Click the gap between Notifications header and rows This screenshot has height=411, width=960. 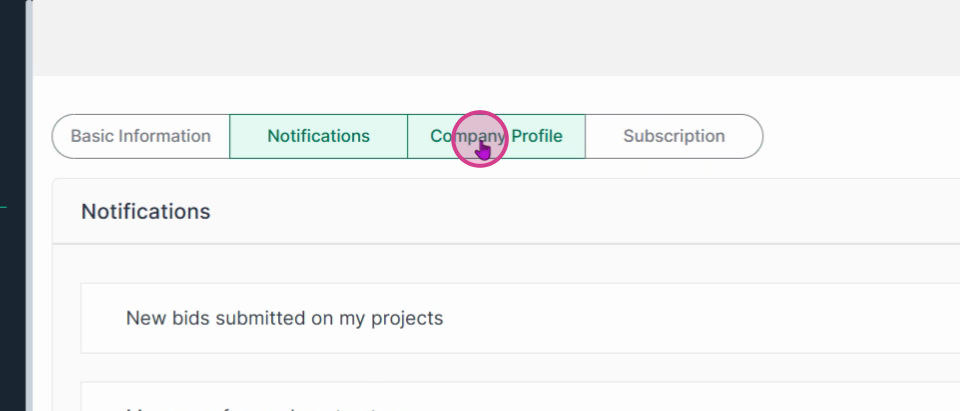pos(506,263)
